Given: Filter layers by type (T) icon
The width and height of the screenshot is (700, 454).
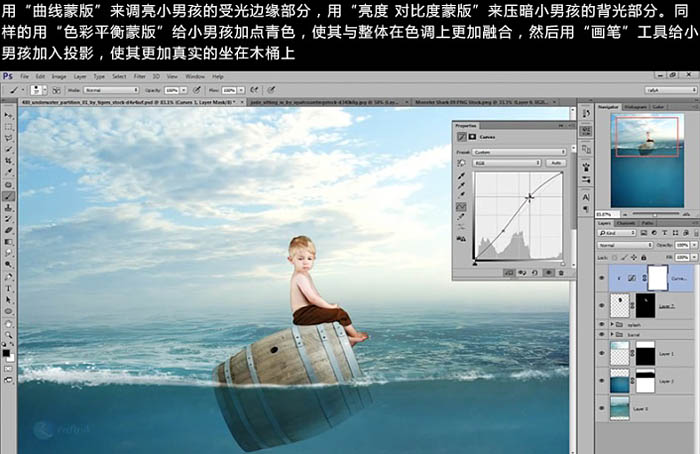Looking at the screenshot, I should click(665, 233).
